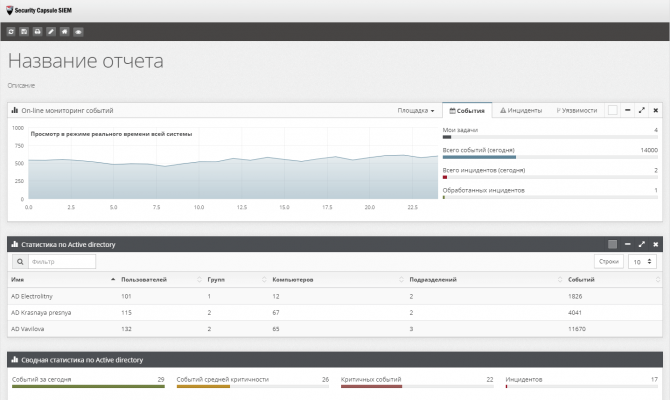Click the Название отчета report title
Viewport: 670px width, 400px height.
click(85, 61)
